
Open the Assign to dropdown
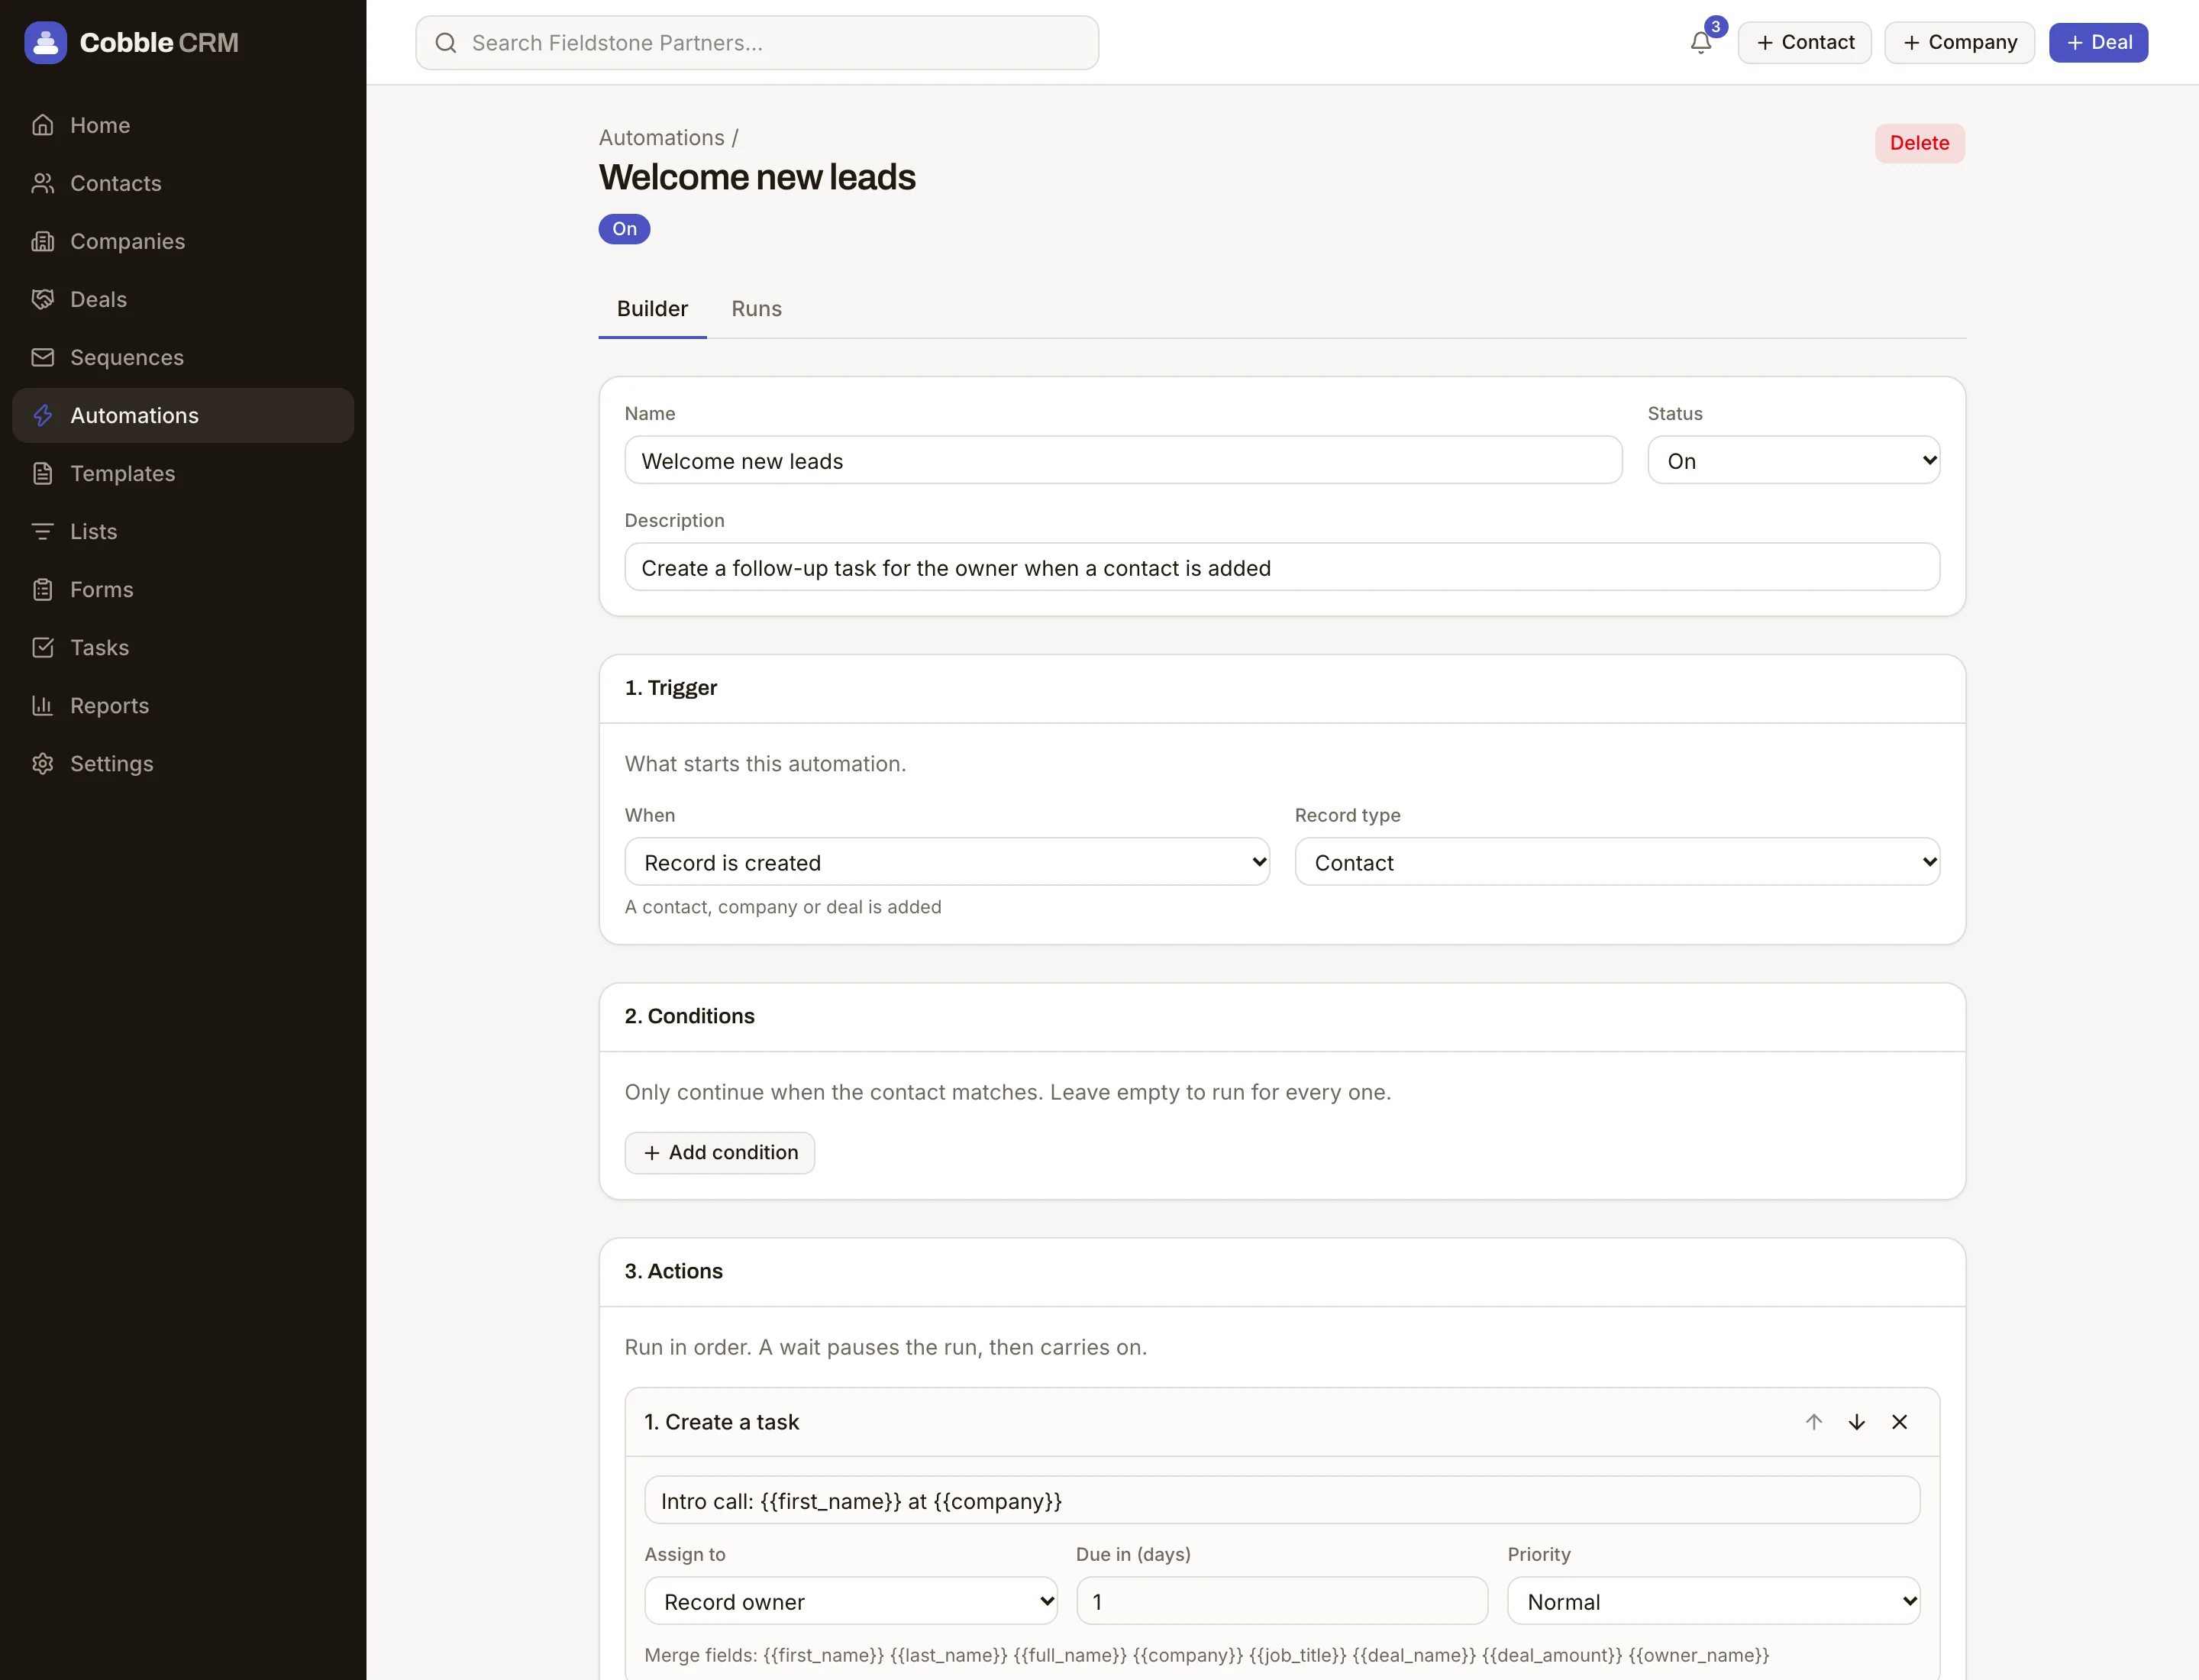[851, 1601]
